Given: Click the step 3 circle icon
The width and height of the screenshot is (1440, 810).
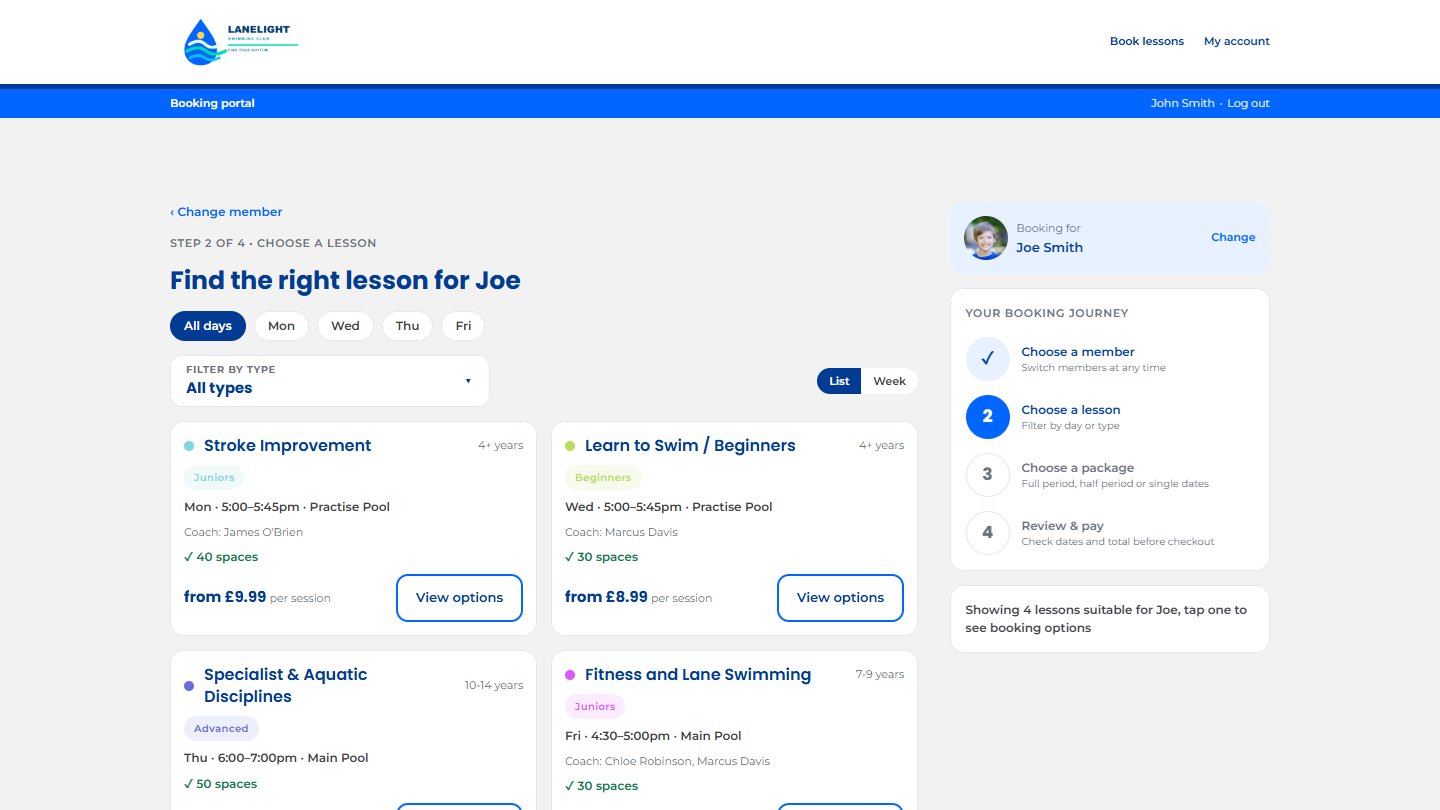Looking at the screenshot, I should coord(988,475).
